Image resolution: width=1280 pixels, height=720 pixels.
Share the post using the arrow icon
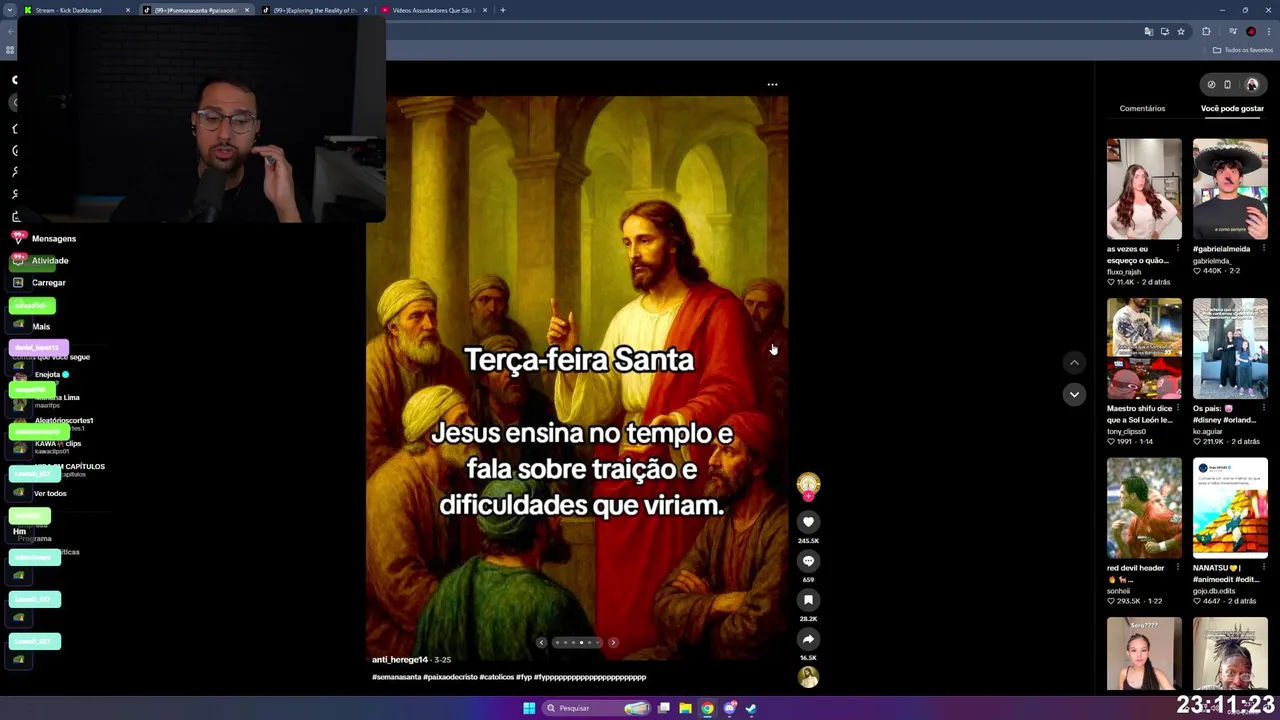[808, 639]
